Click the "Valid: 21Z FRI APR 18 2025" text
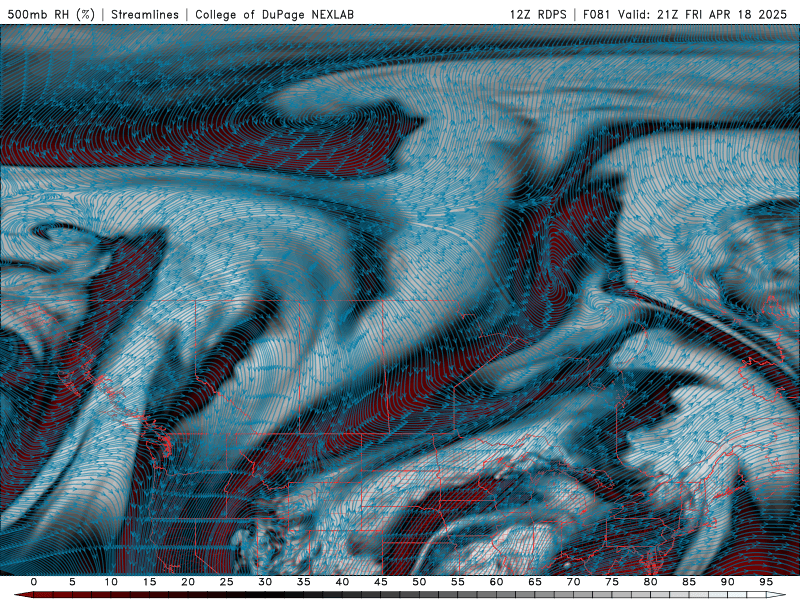This screenshot has width=800, height=600. click(703, 14)
